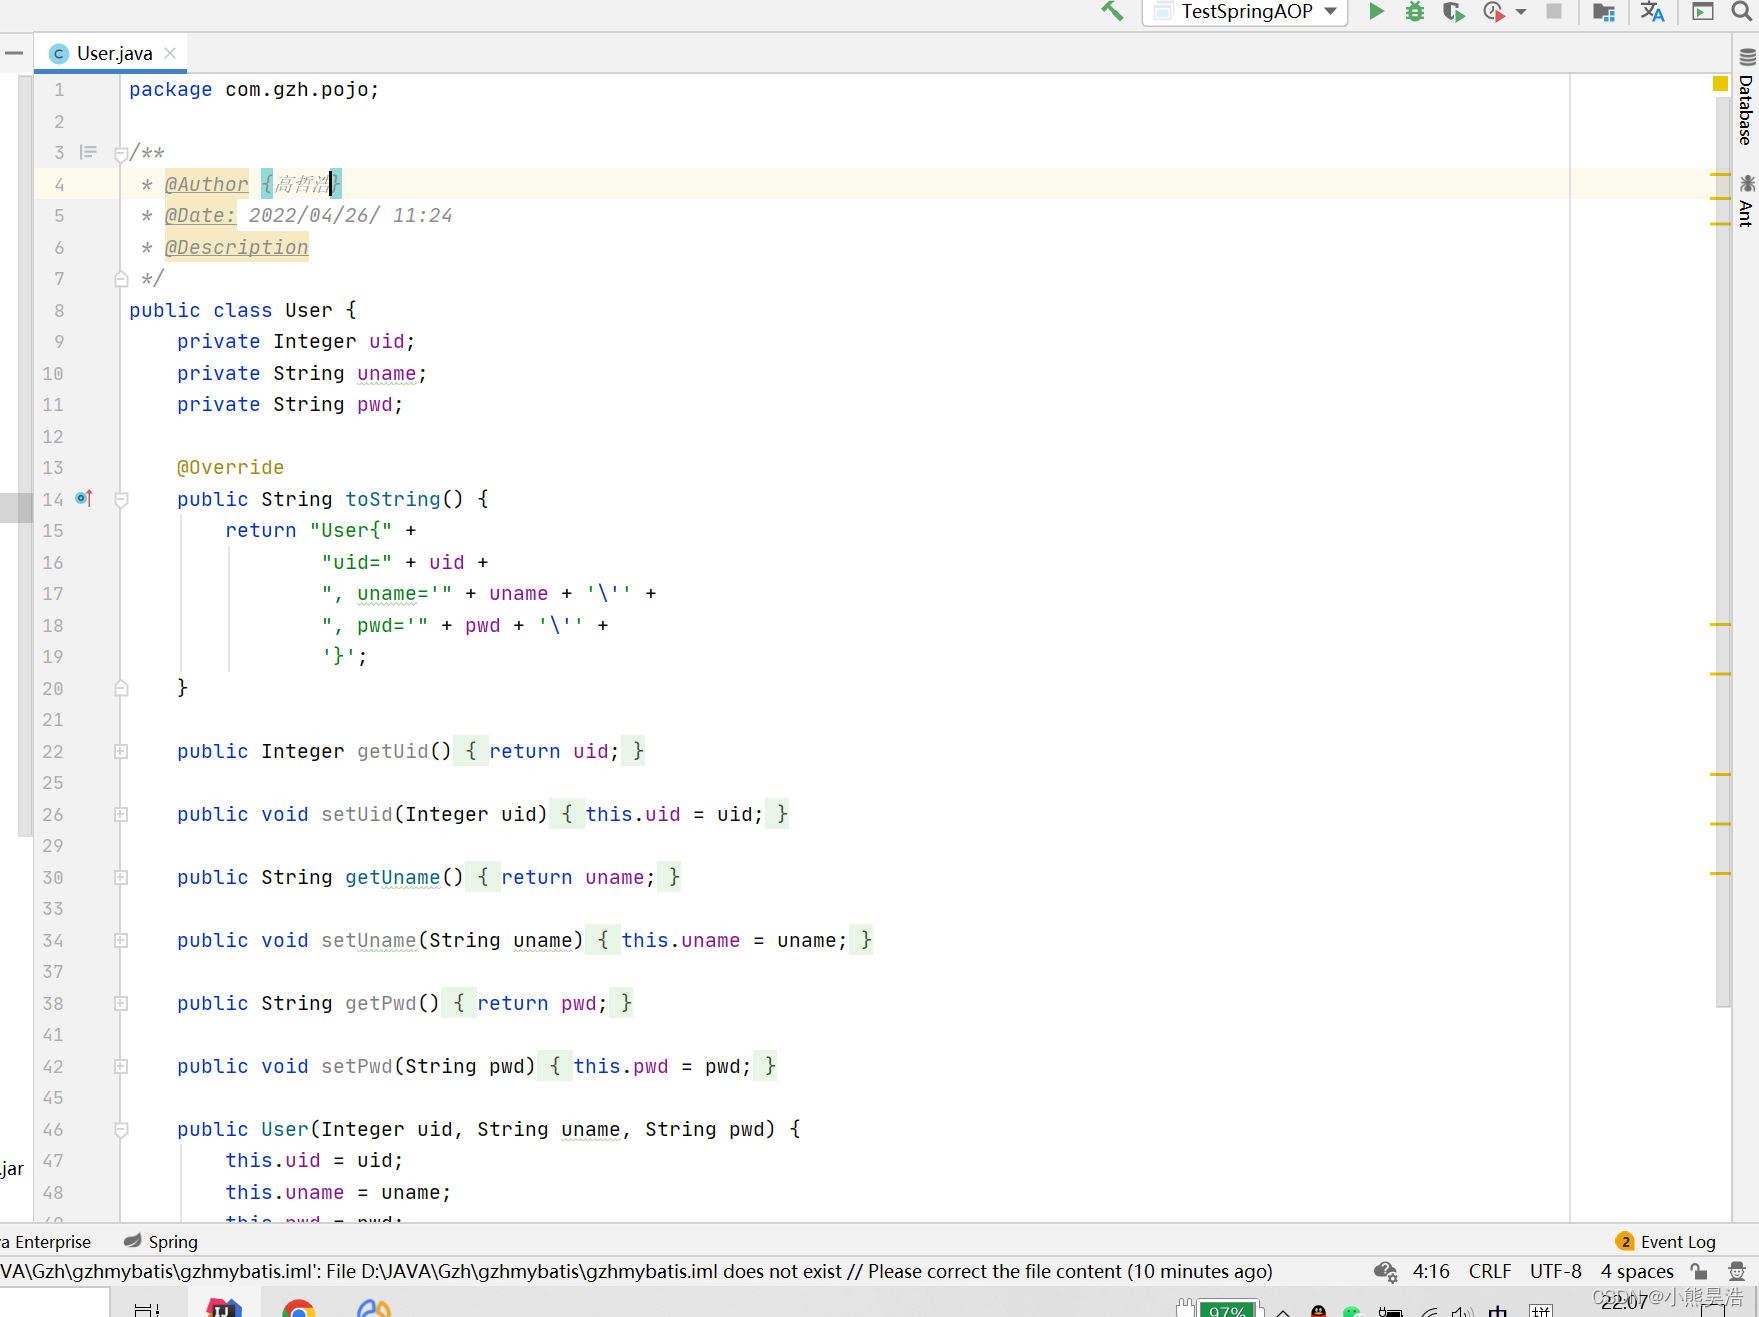
Task: Click the warning stripe marker next to line 18
Action: click(1720, 624)
